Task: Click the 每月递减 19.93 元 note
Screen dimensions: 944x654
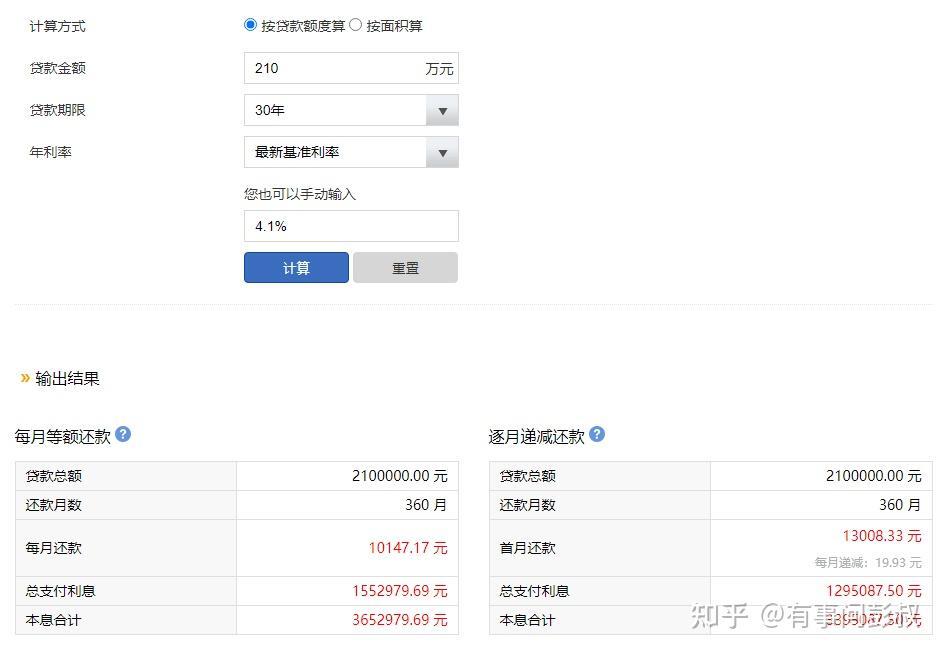Action: point(867,563)
